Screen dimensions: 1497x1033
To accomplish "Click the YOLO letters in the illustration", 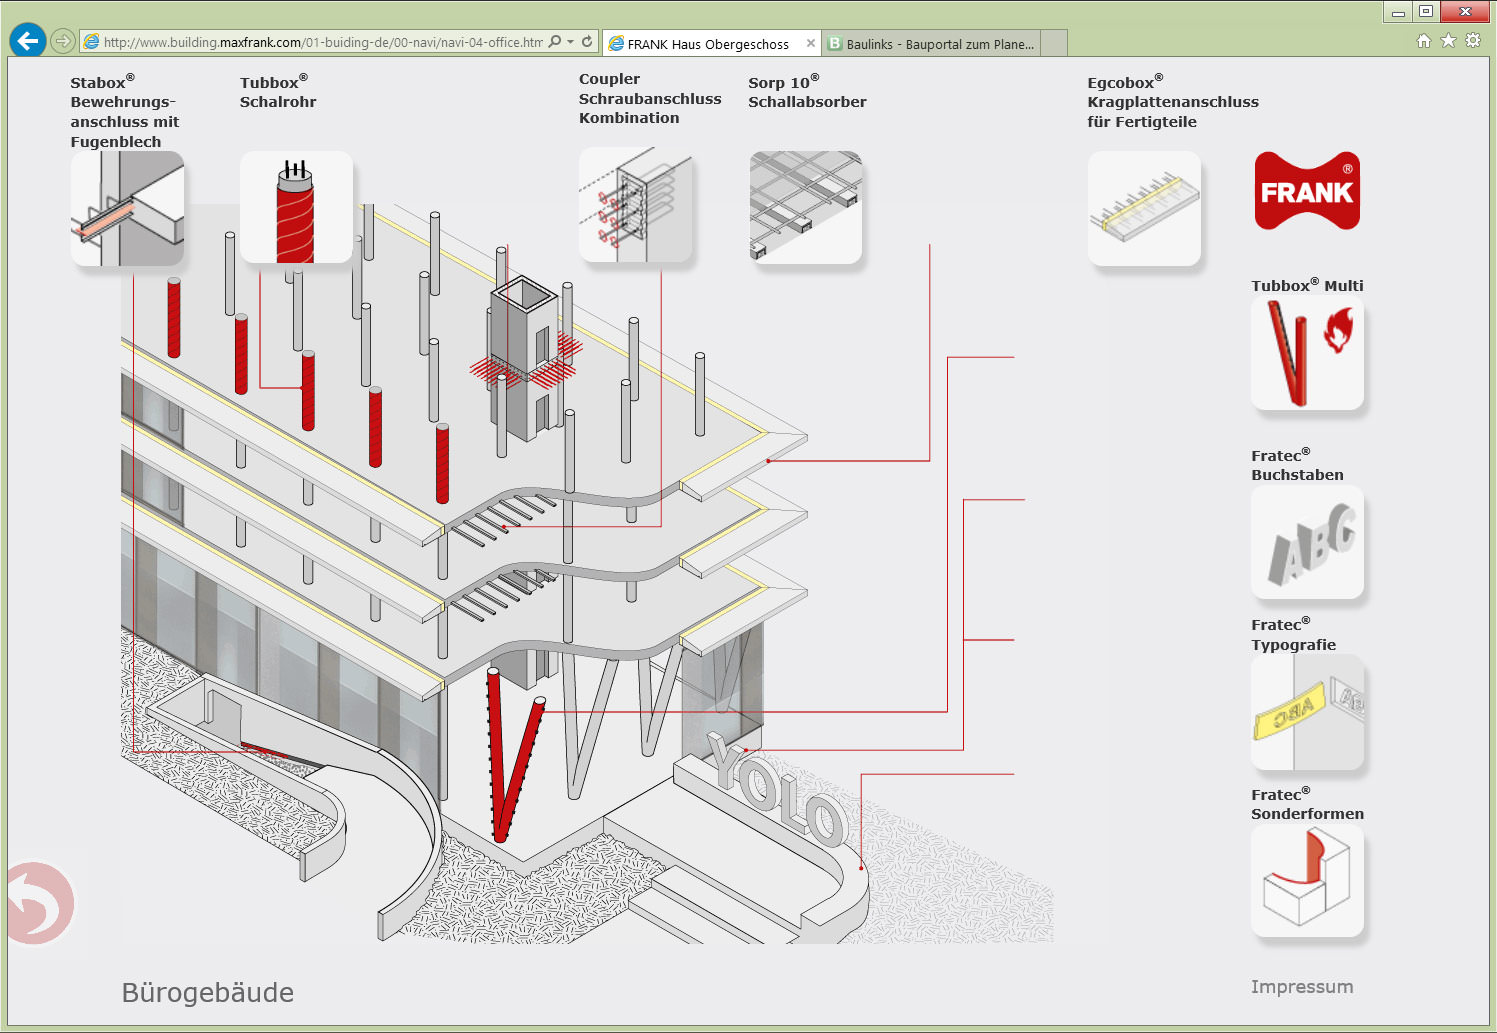I will (777, 788).
